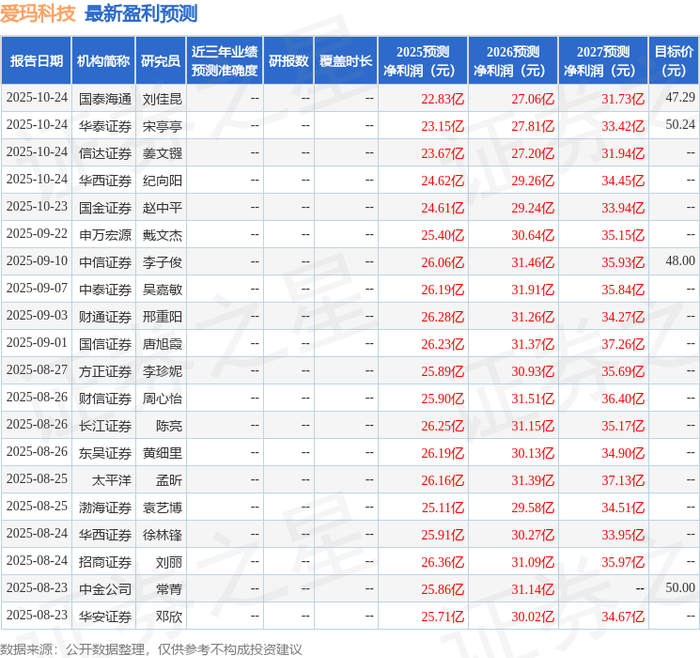Click the 数据来源 disclaimer footer text
This screenshot has height=658, width=700.
tap(151, 649)
